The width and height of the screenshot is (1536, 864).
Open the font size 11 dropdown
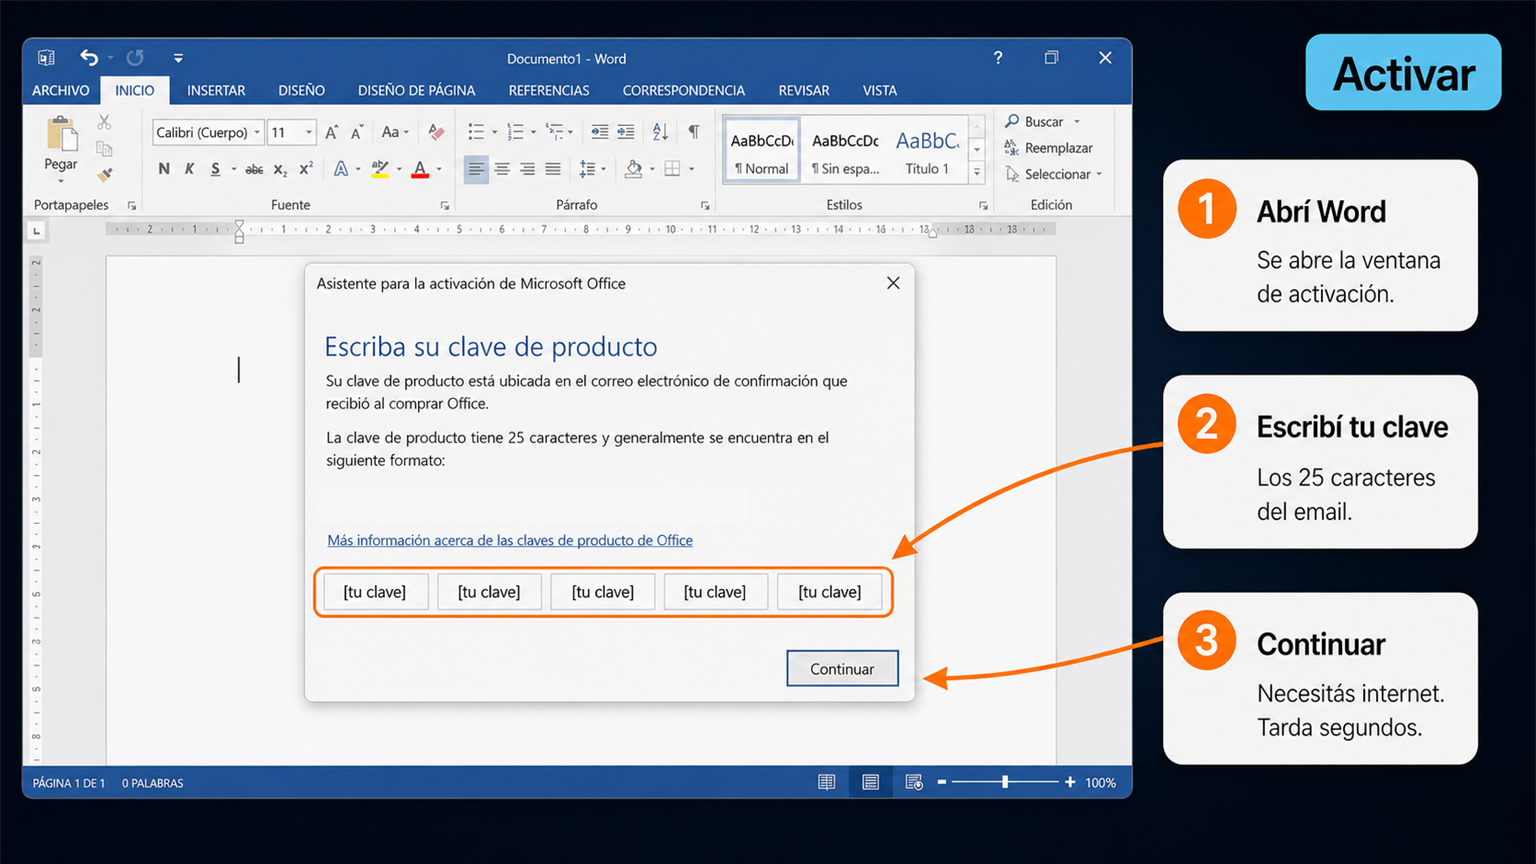coord(309,132)
